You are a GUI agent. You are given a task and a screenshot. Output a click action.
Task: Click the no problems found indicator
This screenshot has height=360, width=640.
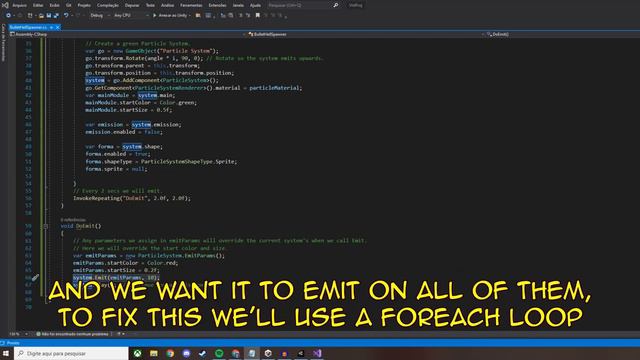[x=72, y=334]
